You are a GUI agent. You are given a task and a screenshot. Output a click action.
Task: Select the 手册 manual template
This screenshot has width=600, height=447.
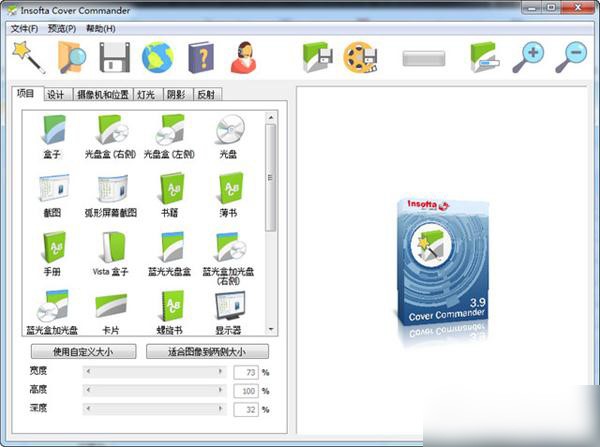52,254
